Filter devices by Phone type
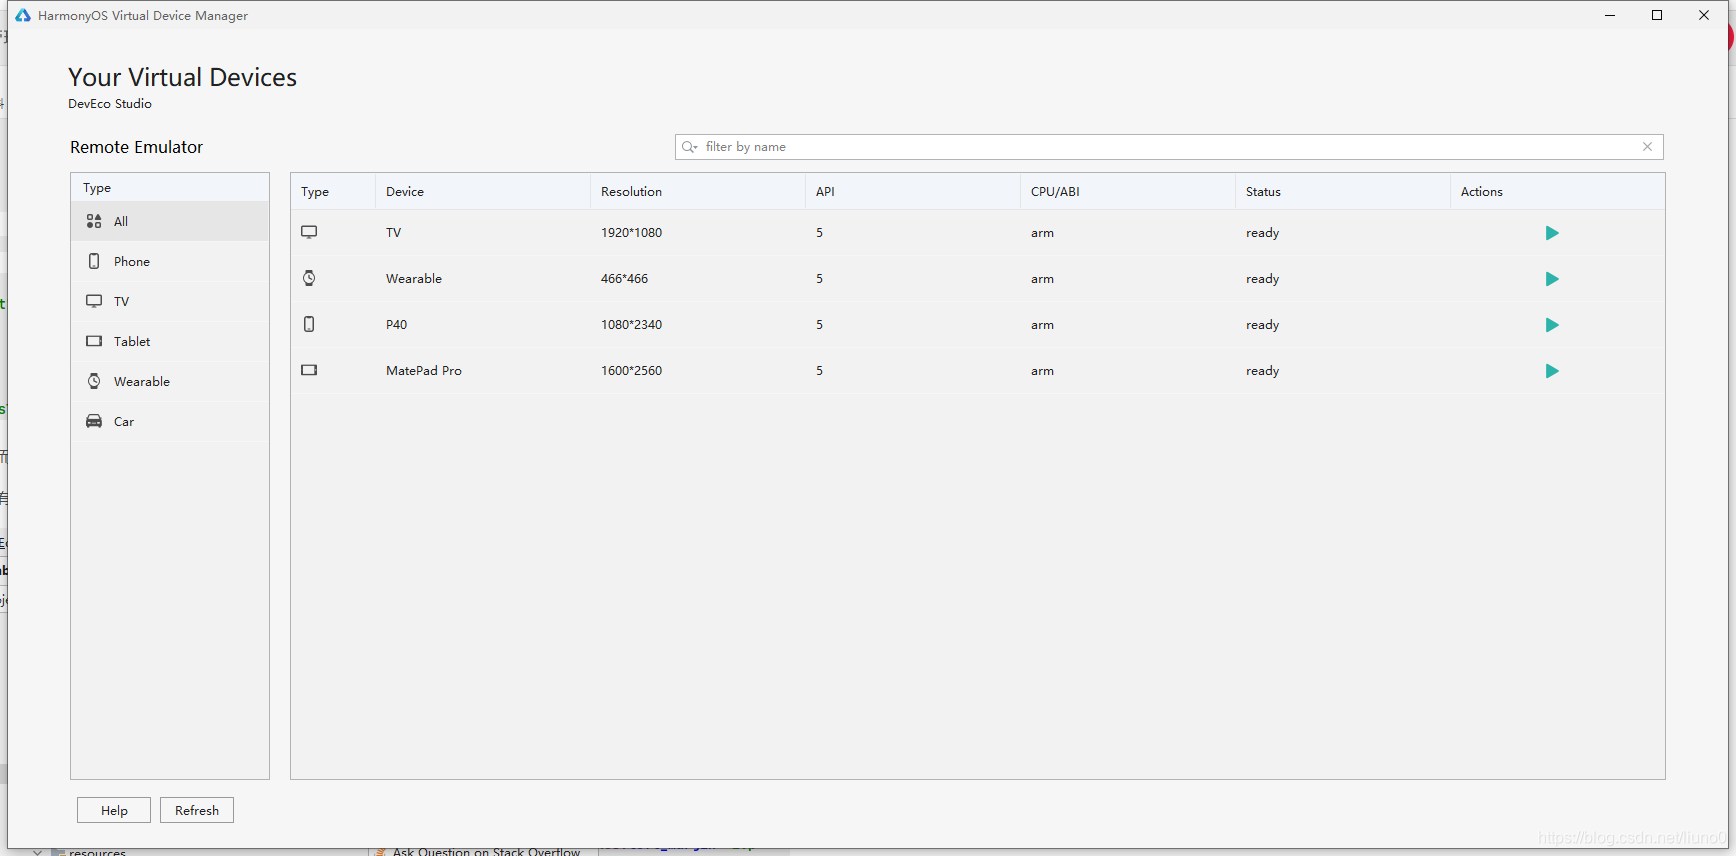Screen dimensions: 1736x856 coord(170,261)
